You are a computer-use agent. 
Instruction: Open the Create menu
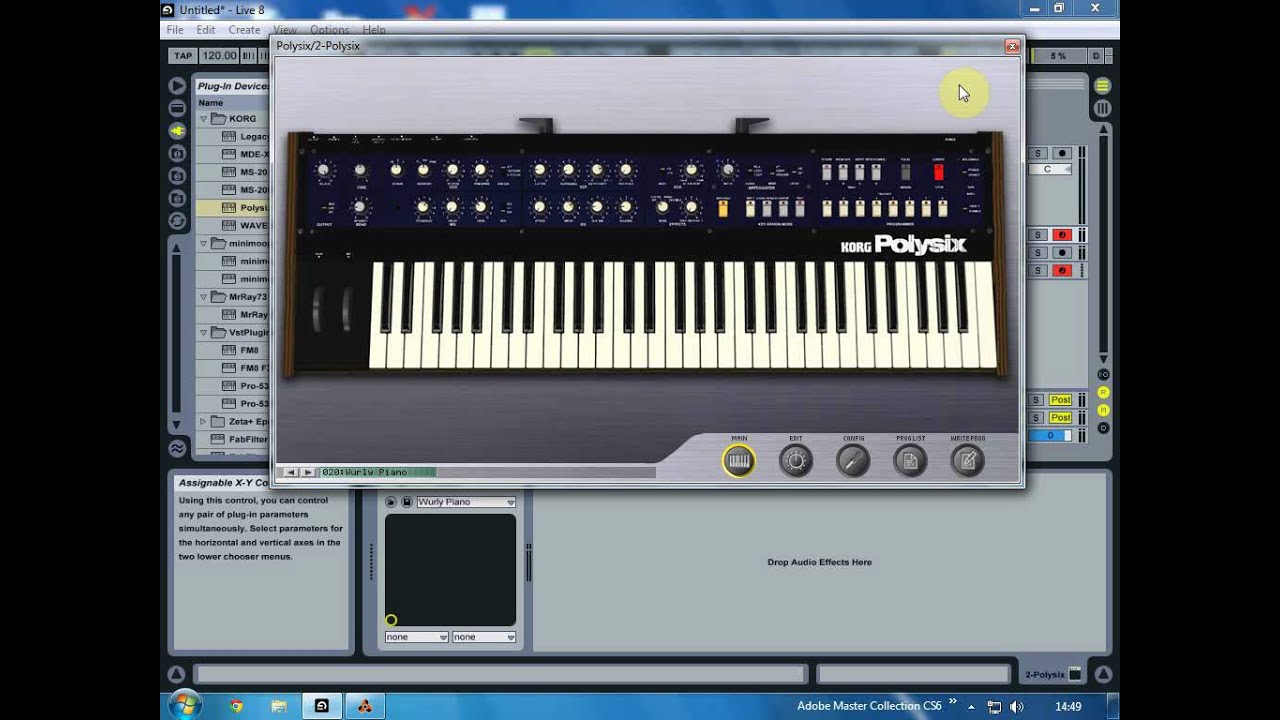tap(244, 30)
